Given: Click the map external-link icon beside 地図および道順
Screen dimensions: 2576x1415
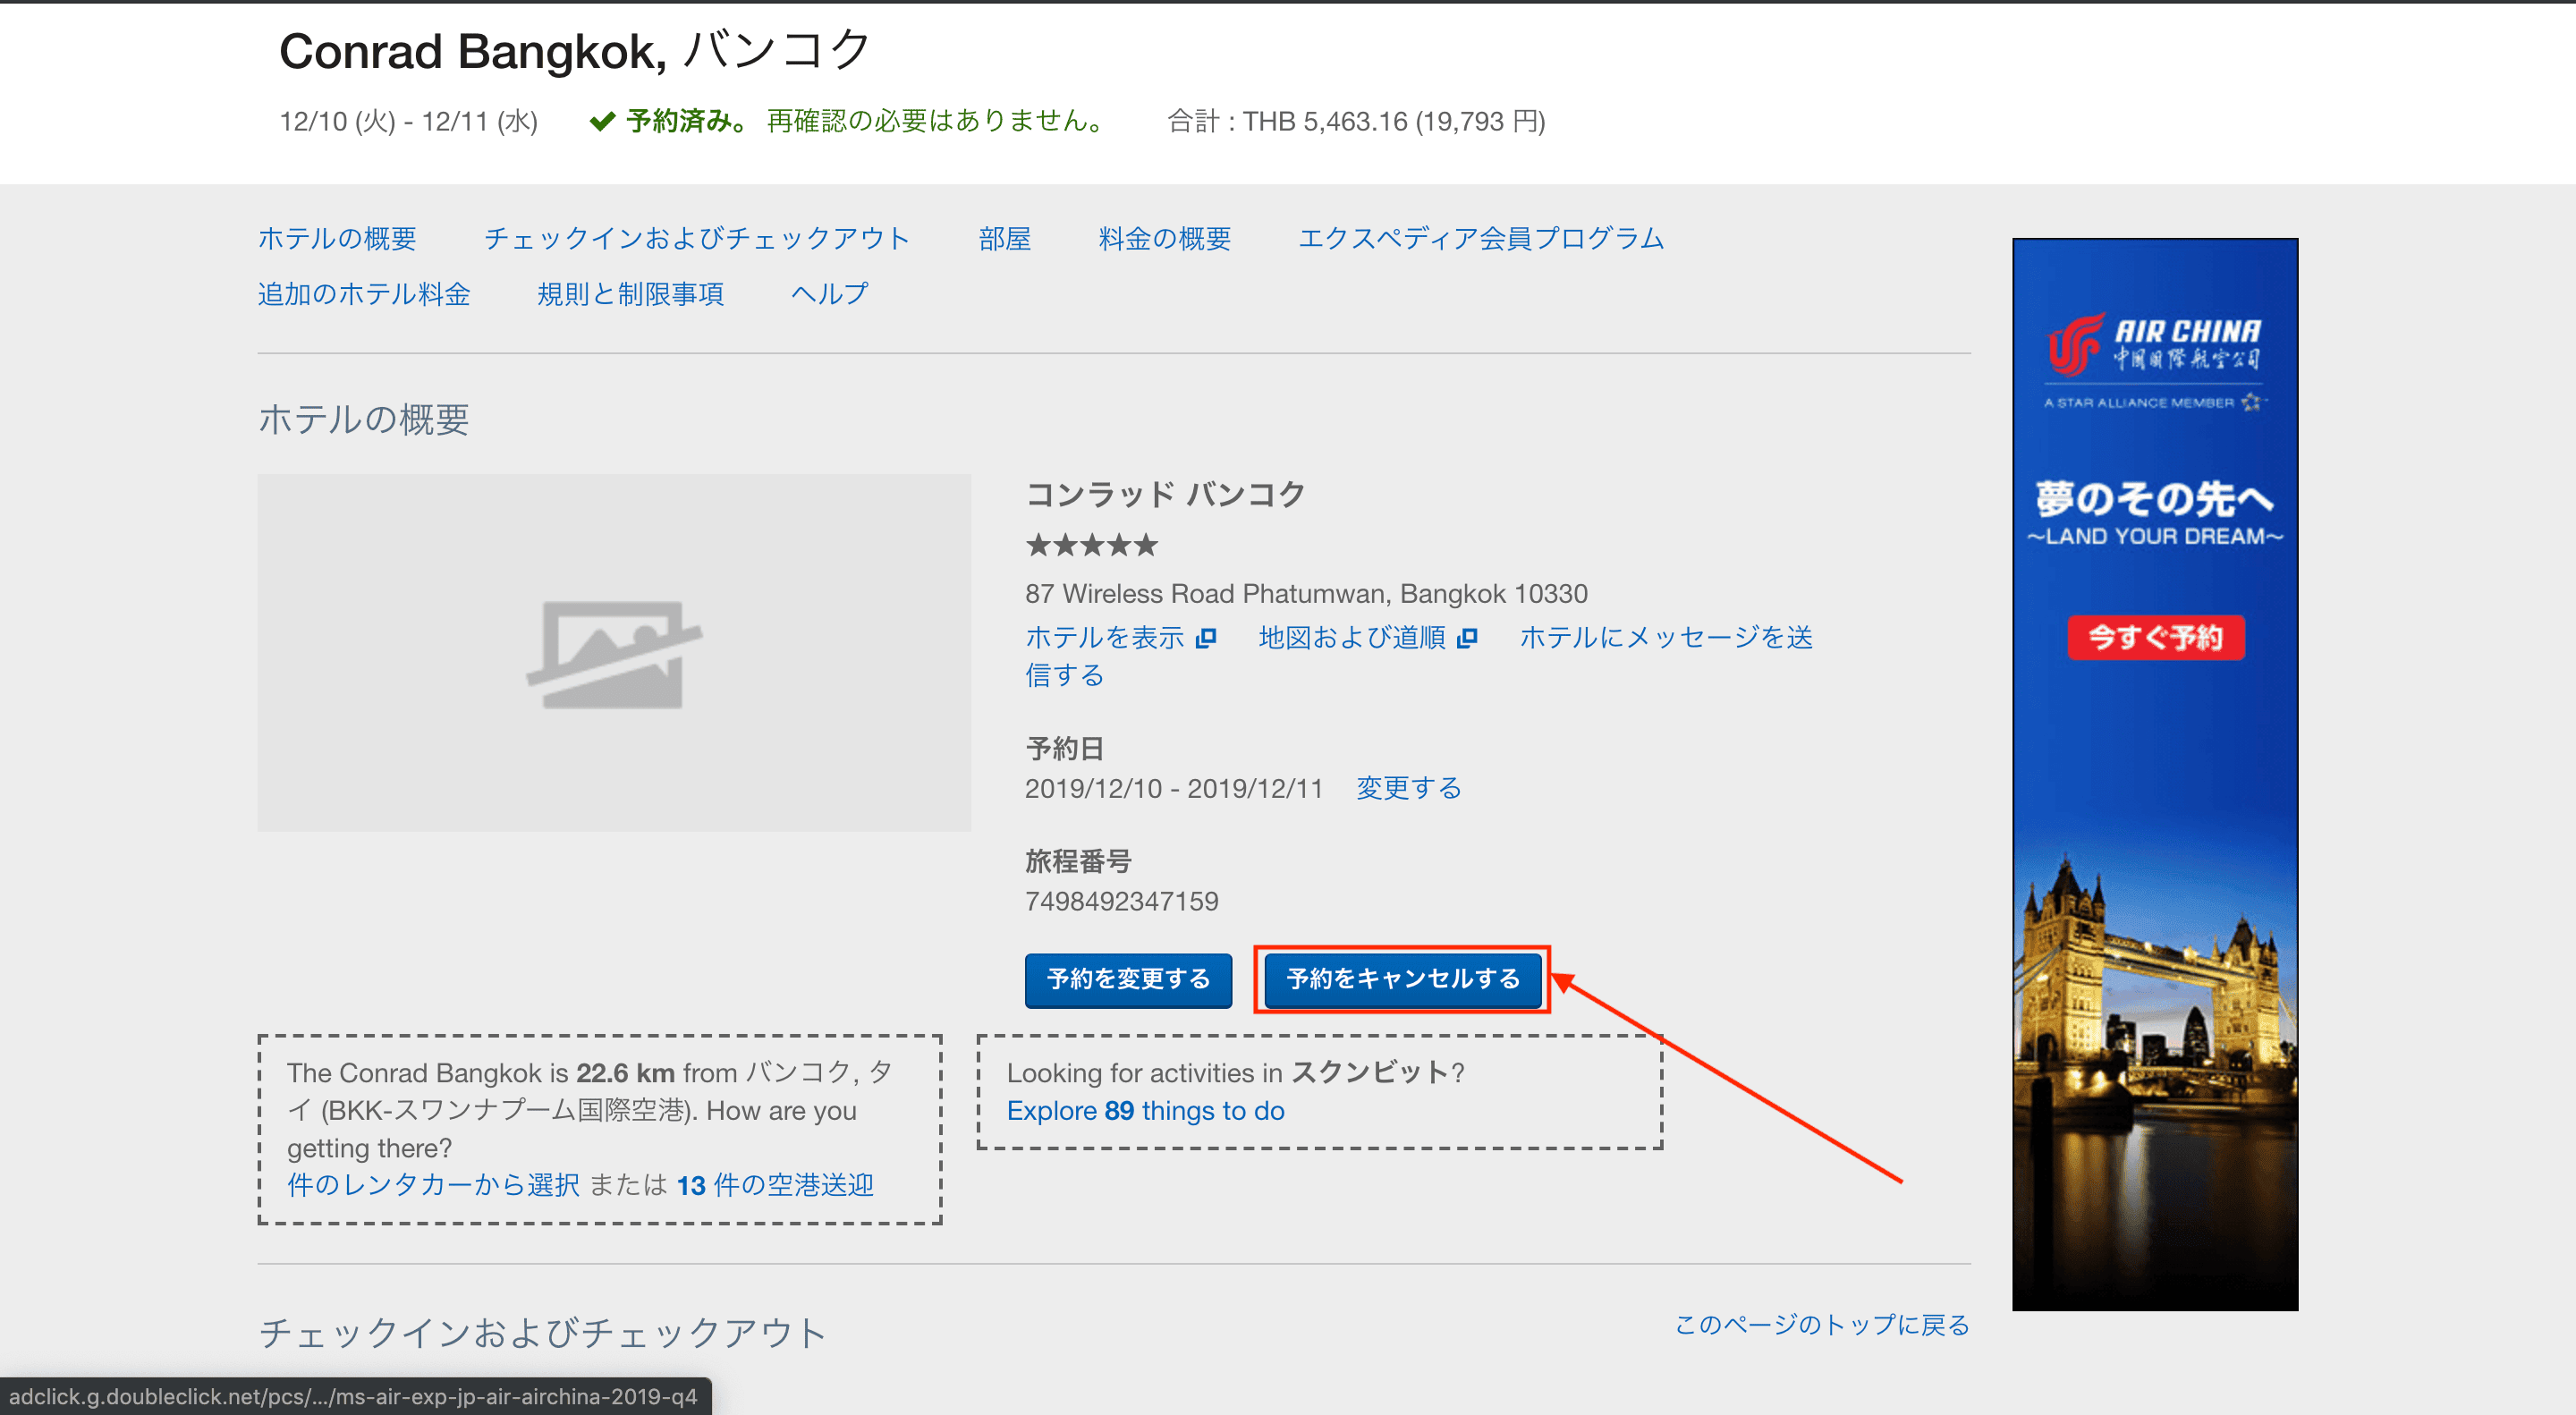Looking at the screenshot, I should click(x=1468, y=637).
